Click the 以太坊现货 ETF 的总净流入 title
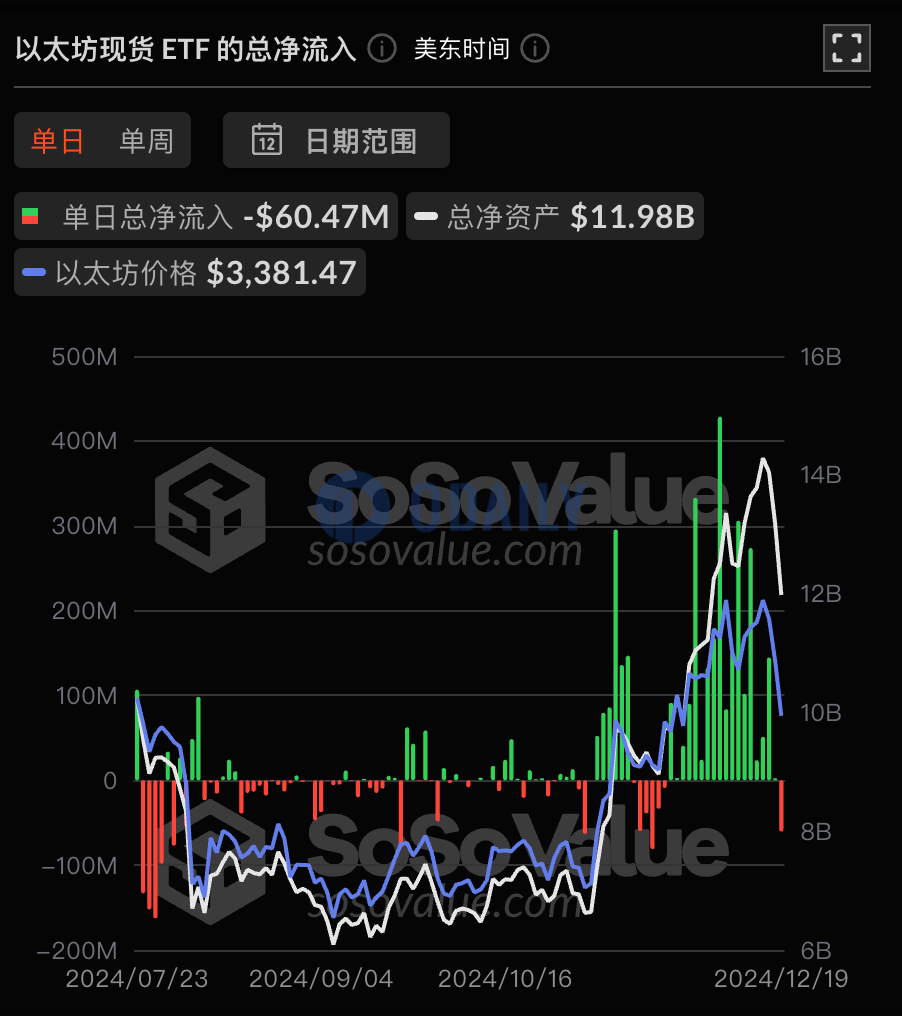 (186, 48)
